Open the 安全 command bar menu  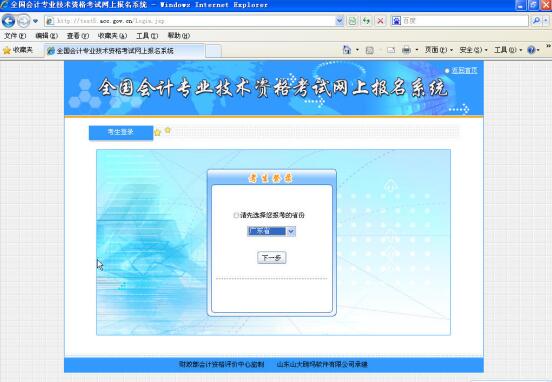pos(473,50)
